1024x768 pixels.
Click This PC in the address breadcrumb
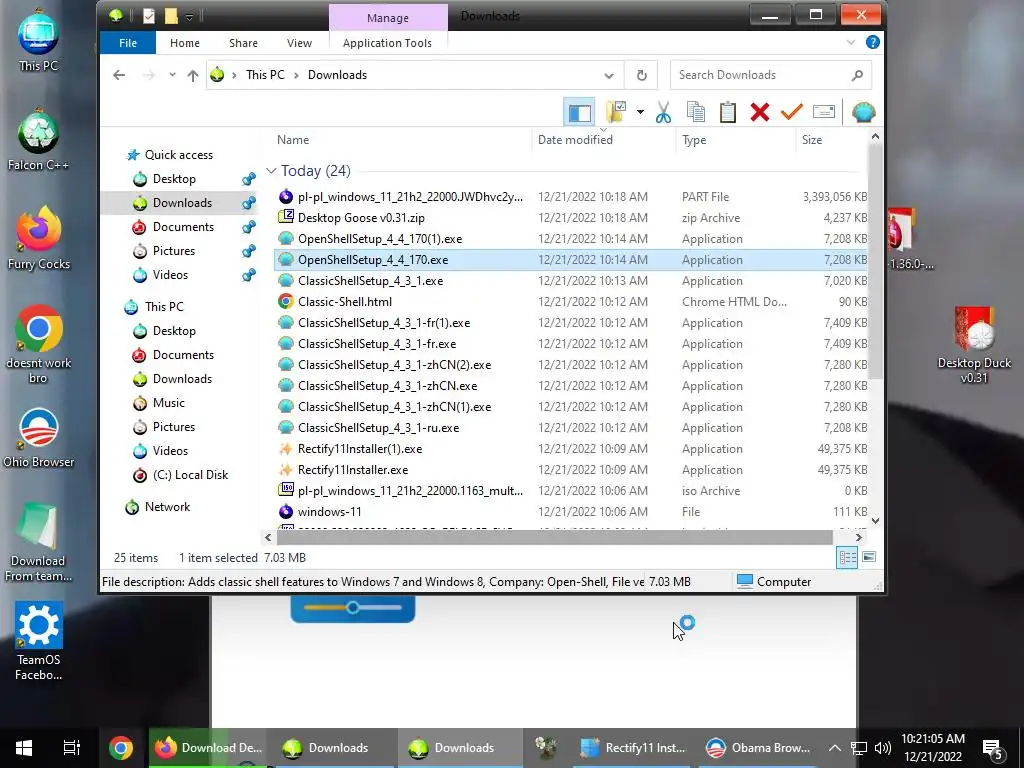click(x=265, y=75)
